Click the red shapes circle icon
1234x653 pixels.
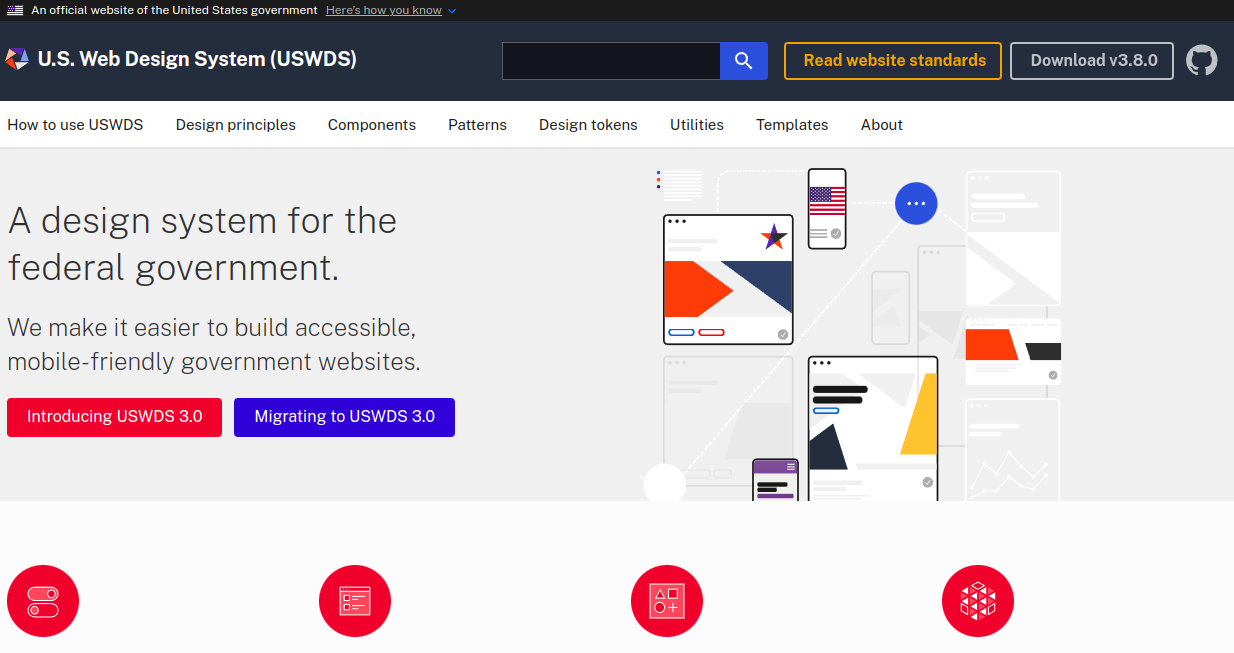click(x=667, y=602)
